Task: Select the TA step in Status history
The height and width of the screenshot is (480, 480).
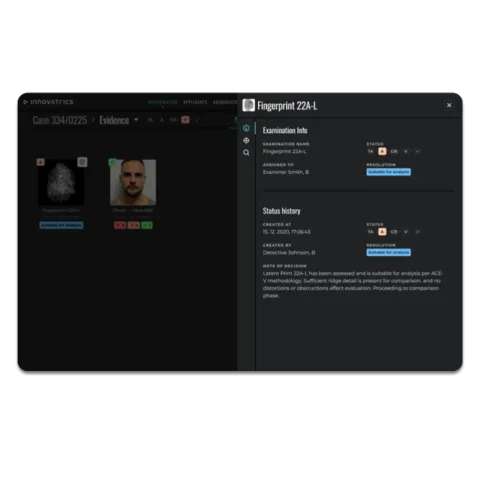Action: [370, 232]
